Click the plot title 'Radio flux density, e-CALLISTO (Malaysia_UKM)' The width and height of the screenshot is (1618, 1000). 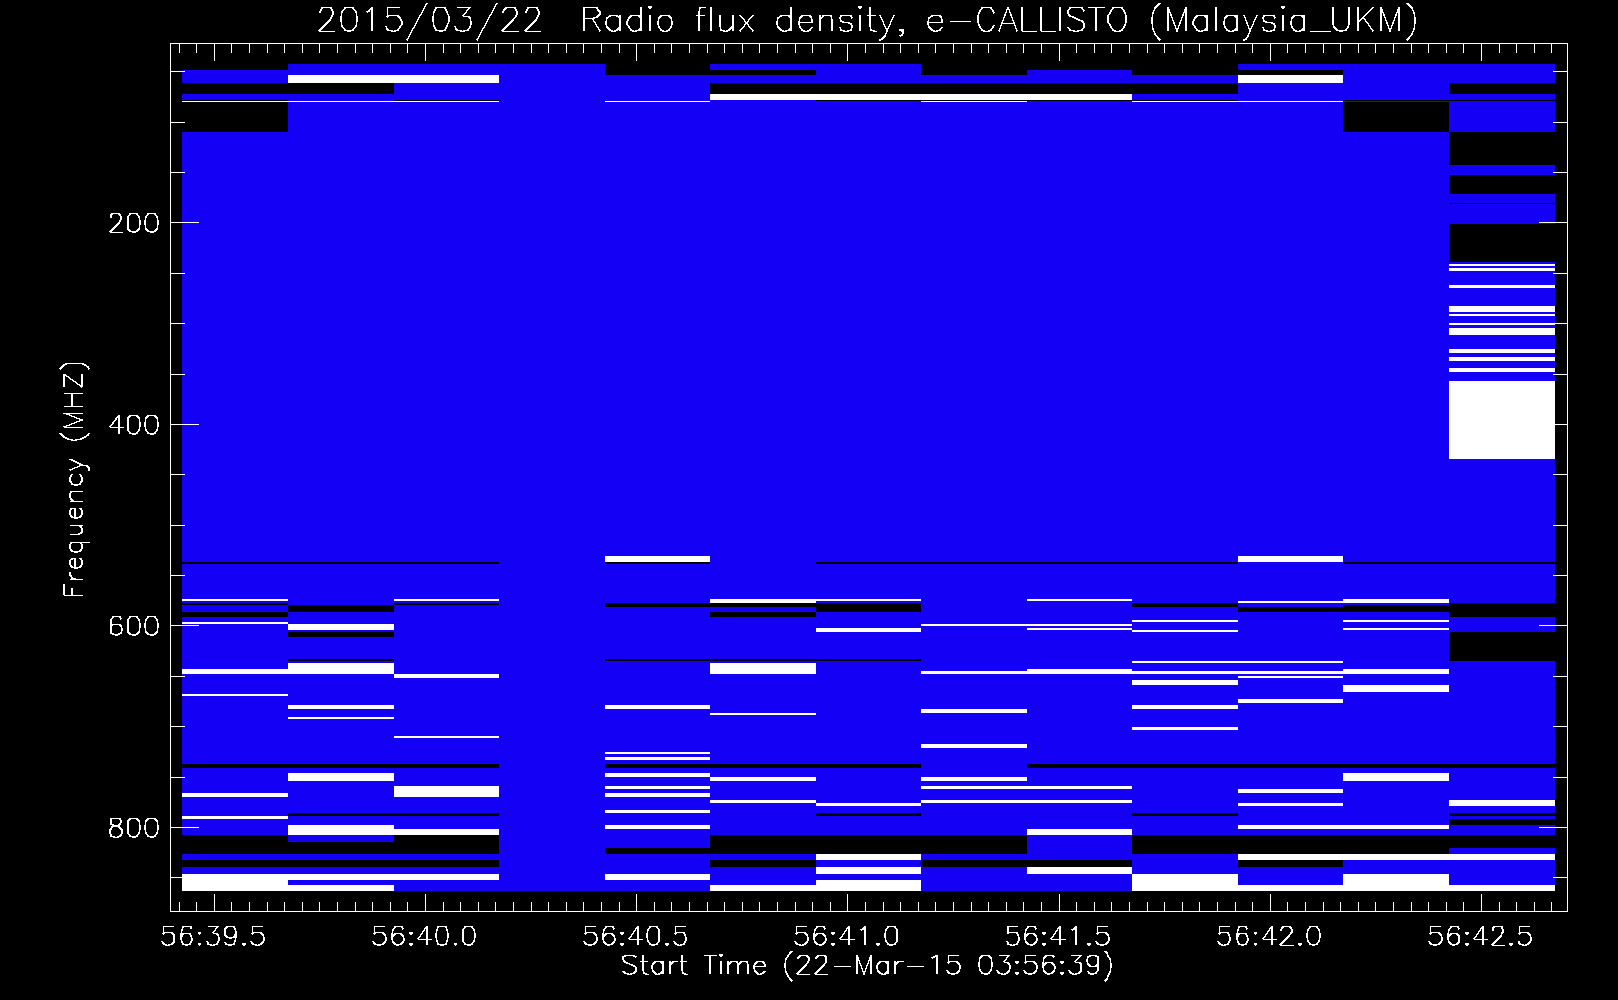998,20
